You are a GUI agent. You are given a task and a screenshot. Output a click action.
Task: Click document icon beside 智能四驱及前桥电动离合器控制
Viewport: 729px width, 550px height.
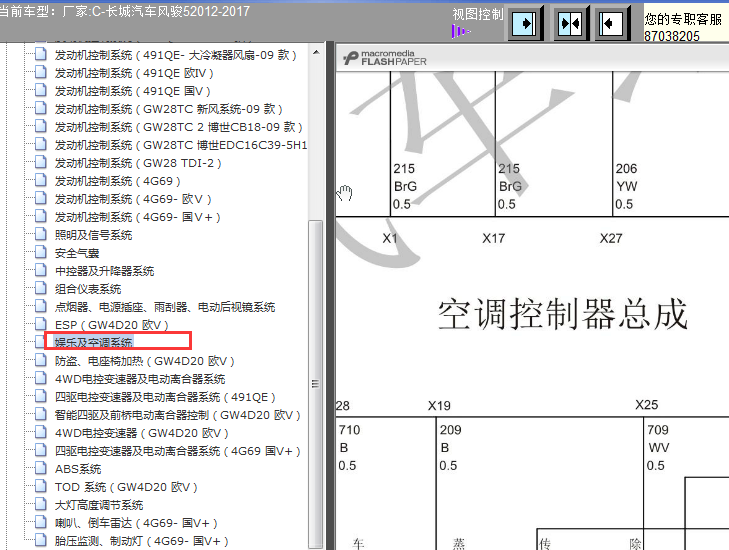41,414
